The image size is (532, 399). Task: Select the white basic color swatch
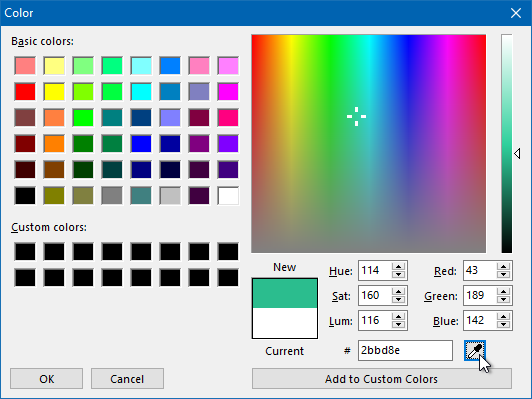pyautogui.click(x=228, y=196)
